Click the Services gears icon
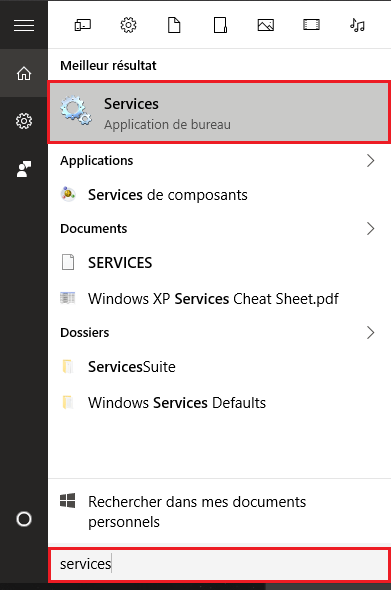This screenshot has height=590, width=391. pos(76,110)
